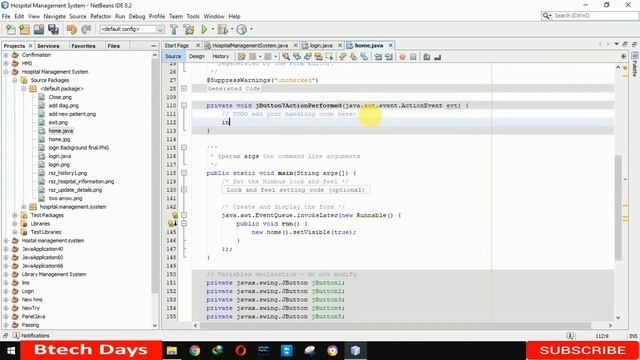Toggle Highlight Search in editor toolbar
The width and height of the screenshot is (640, 360).
318,57
